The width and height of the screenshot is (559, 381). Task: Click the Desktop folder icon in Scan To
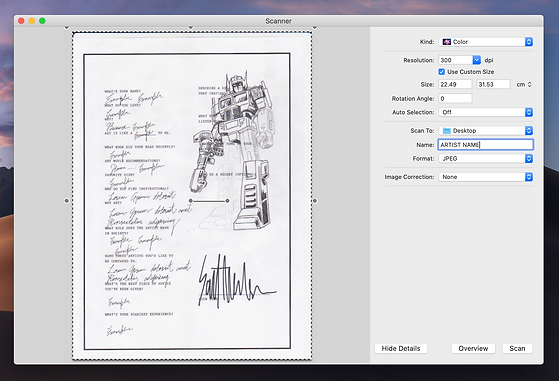(447, 131)
